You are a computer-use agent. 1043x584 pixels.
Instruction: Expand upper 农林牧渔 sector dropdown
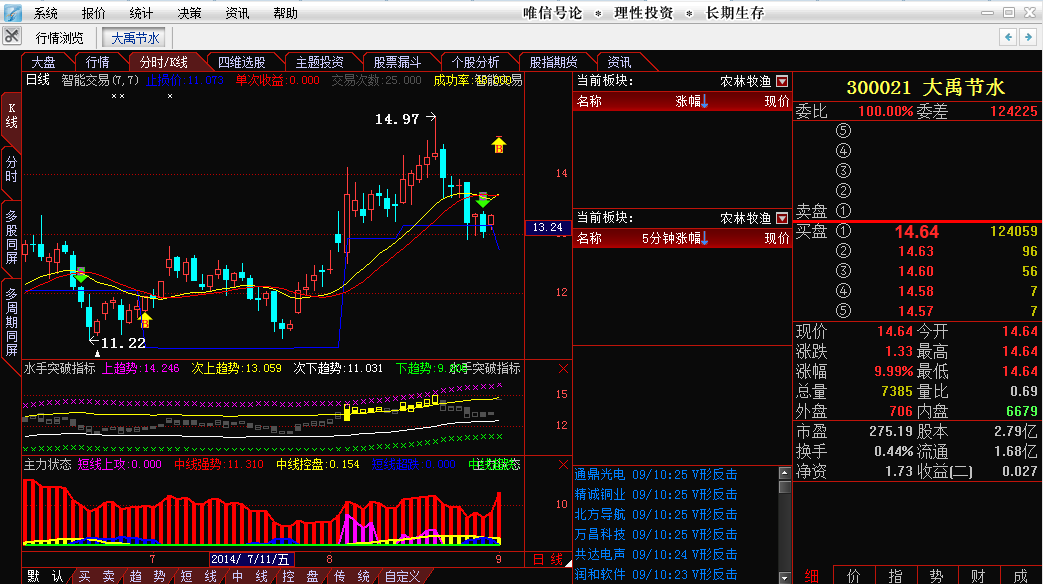pyautogui.click(x=782, y=81)
